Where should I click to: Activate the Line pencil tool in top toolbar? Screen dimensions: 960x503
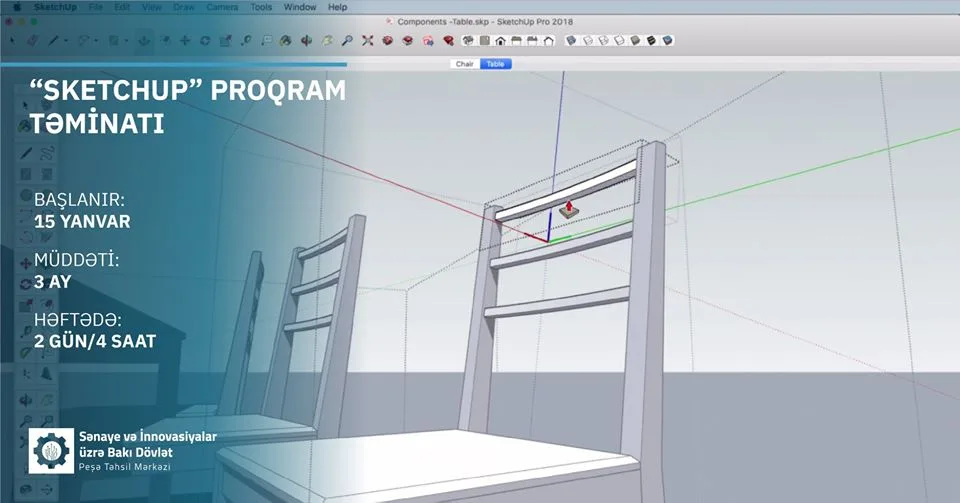point(53,41)
